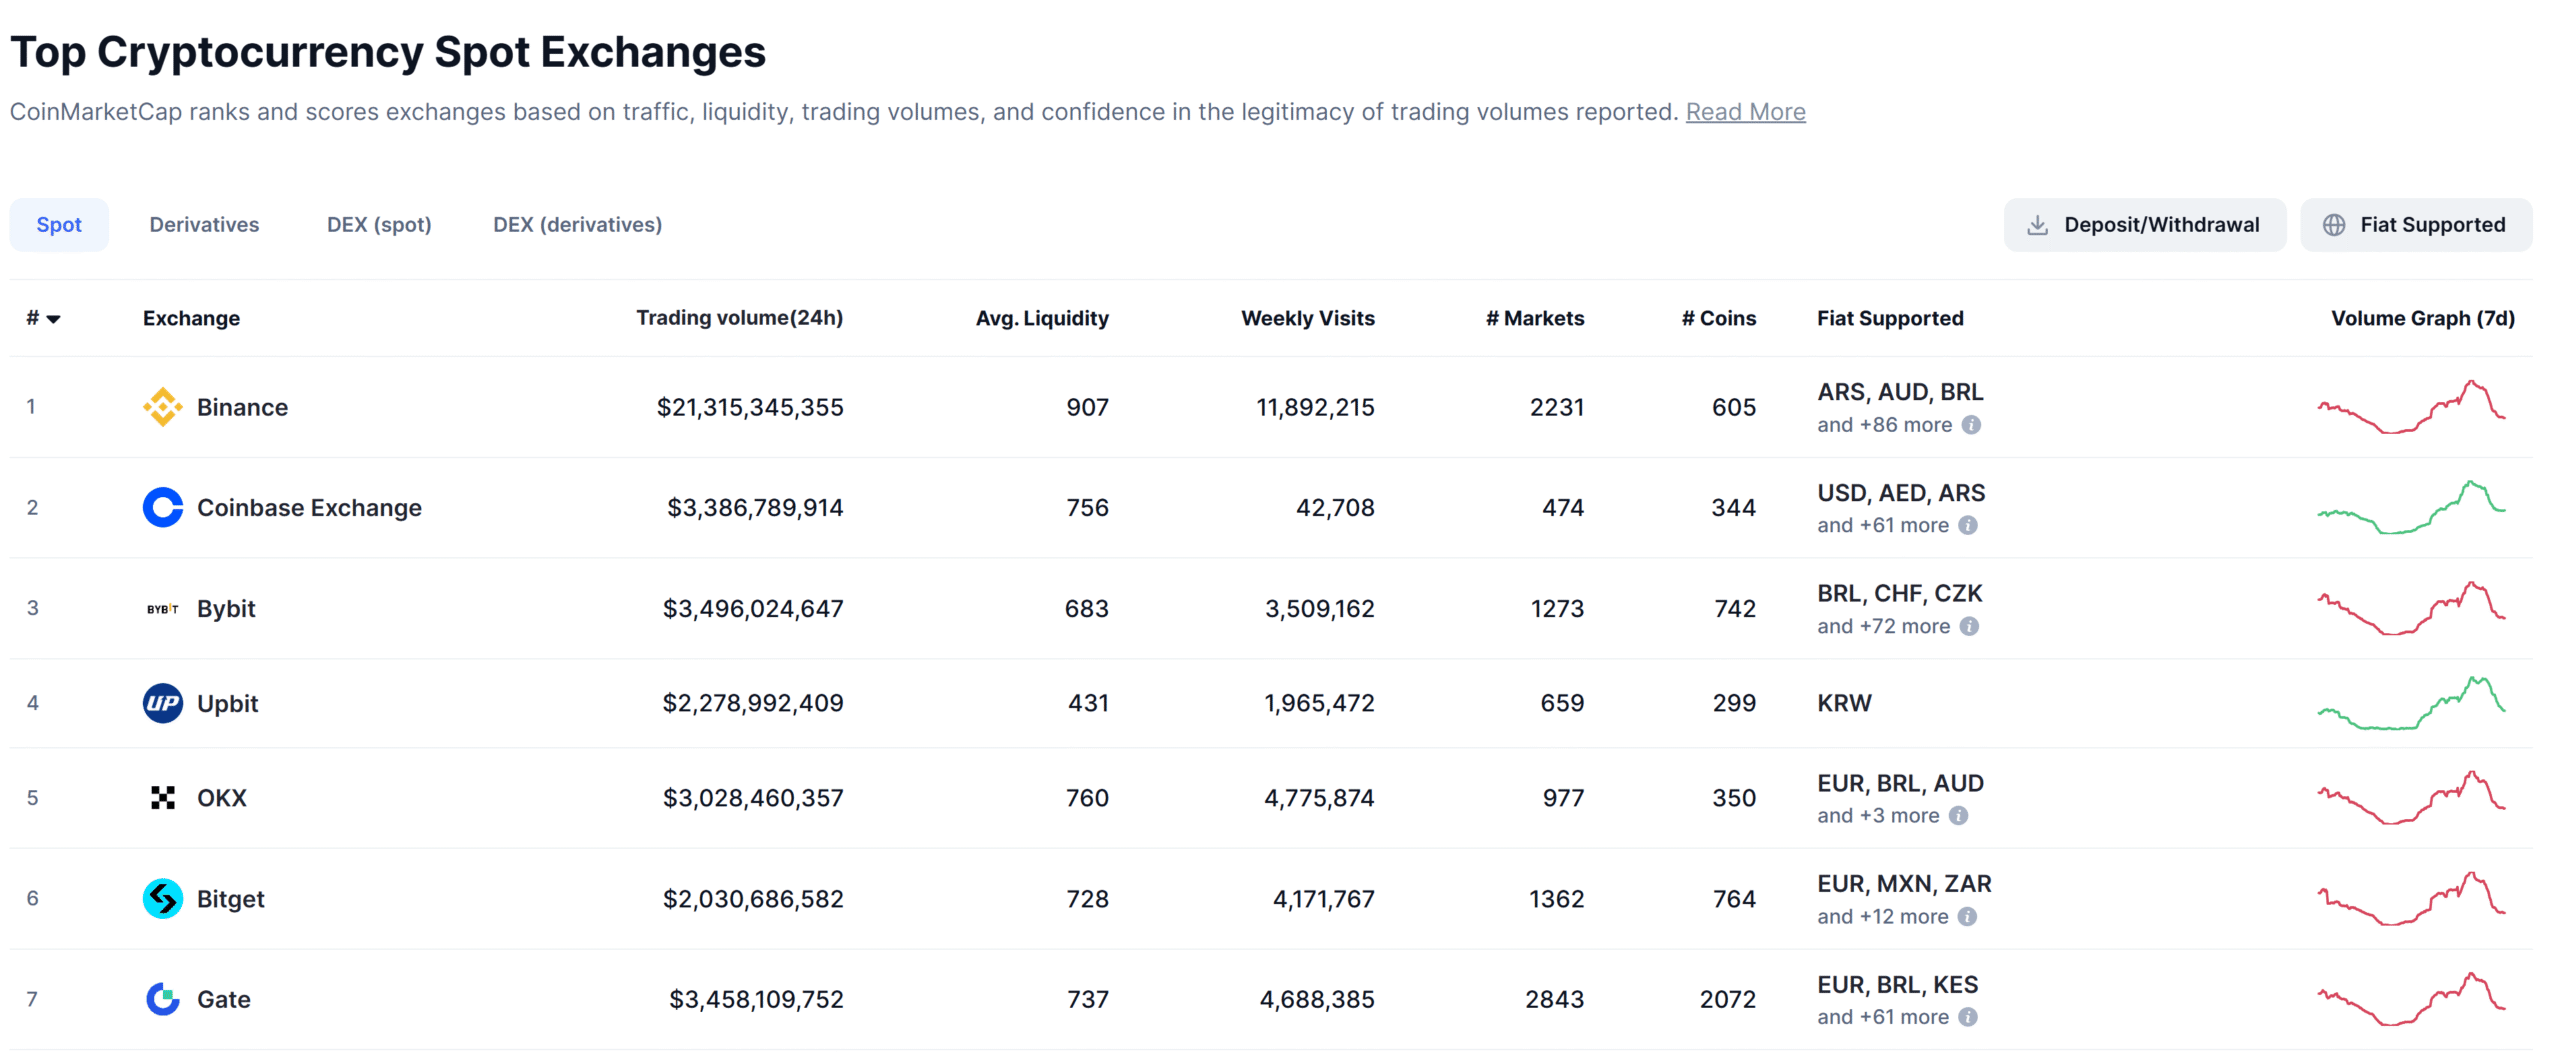Image resolution: width=2560 pixels, height=1061 pixels.
Task: Click the Binance exchange logo
Action: 162,407
